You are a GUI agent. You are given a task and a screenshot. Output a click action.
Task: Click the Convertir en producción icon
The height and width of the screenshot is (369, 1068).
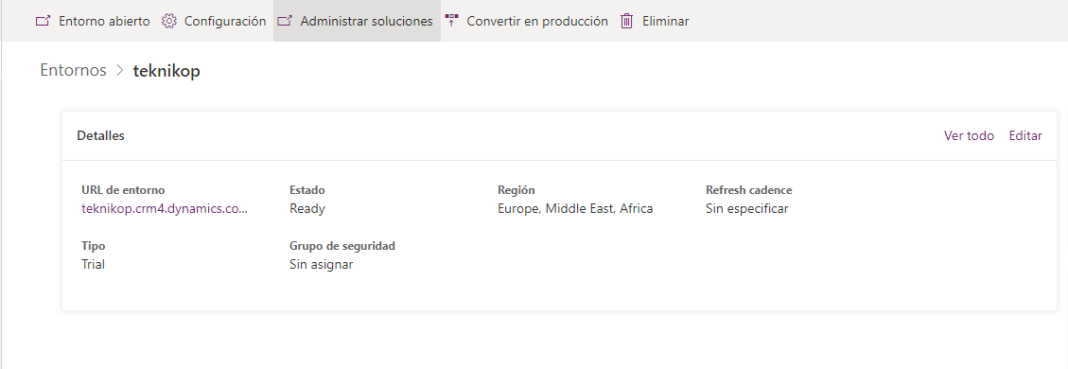click(x=451, y=21)
